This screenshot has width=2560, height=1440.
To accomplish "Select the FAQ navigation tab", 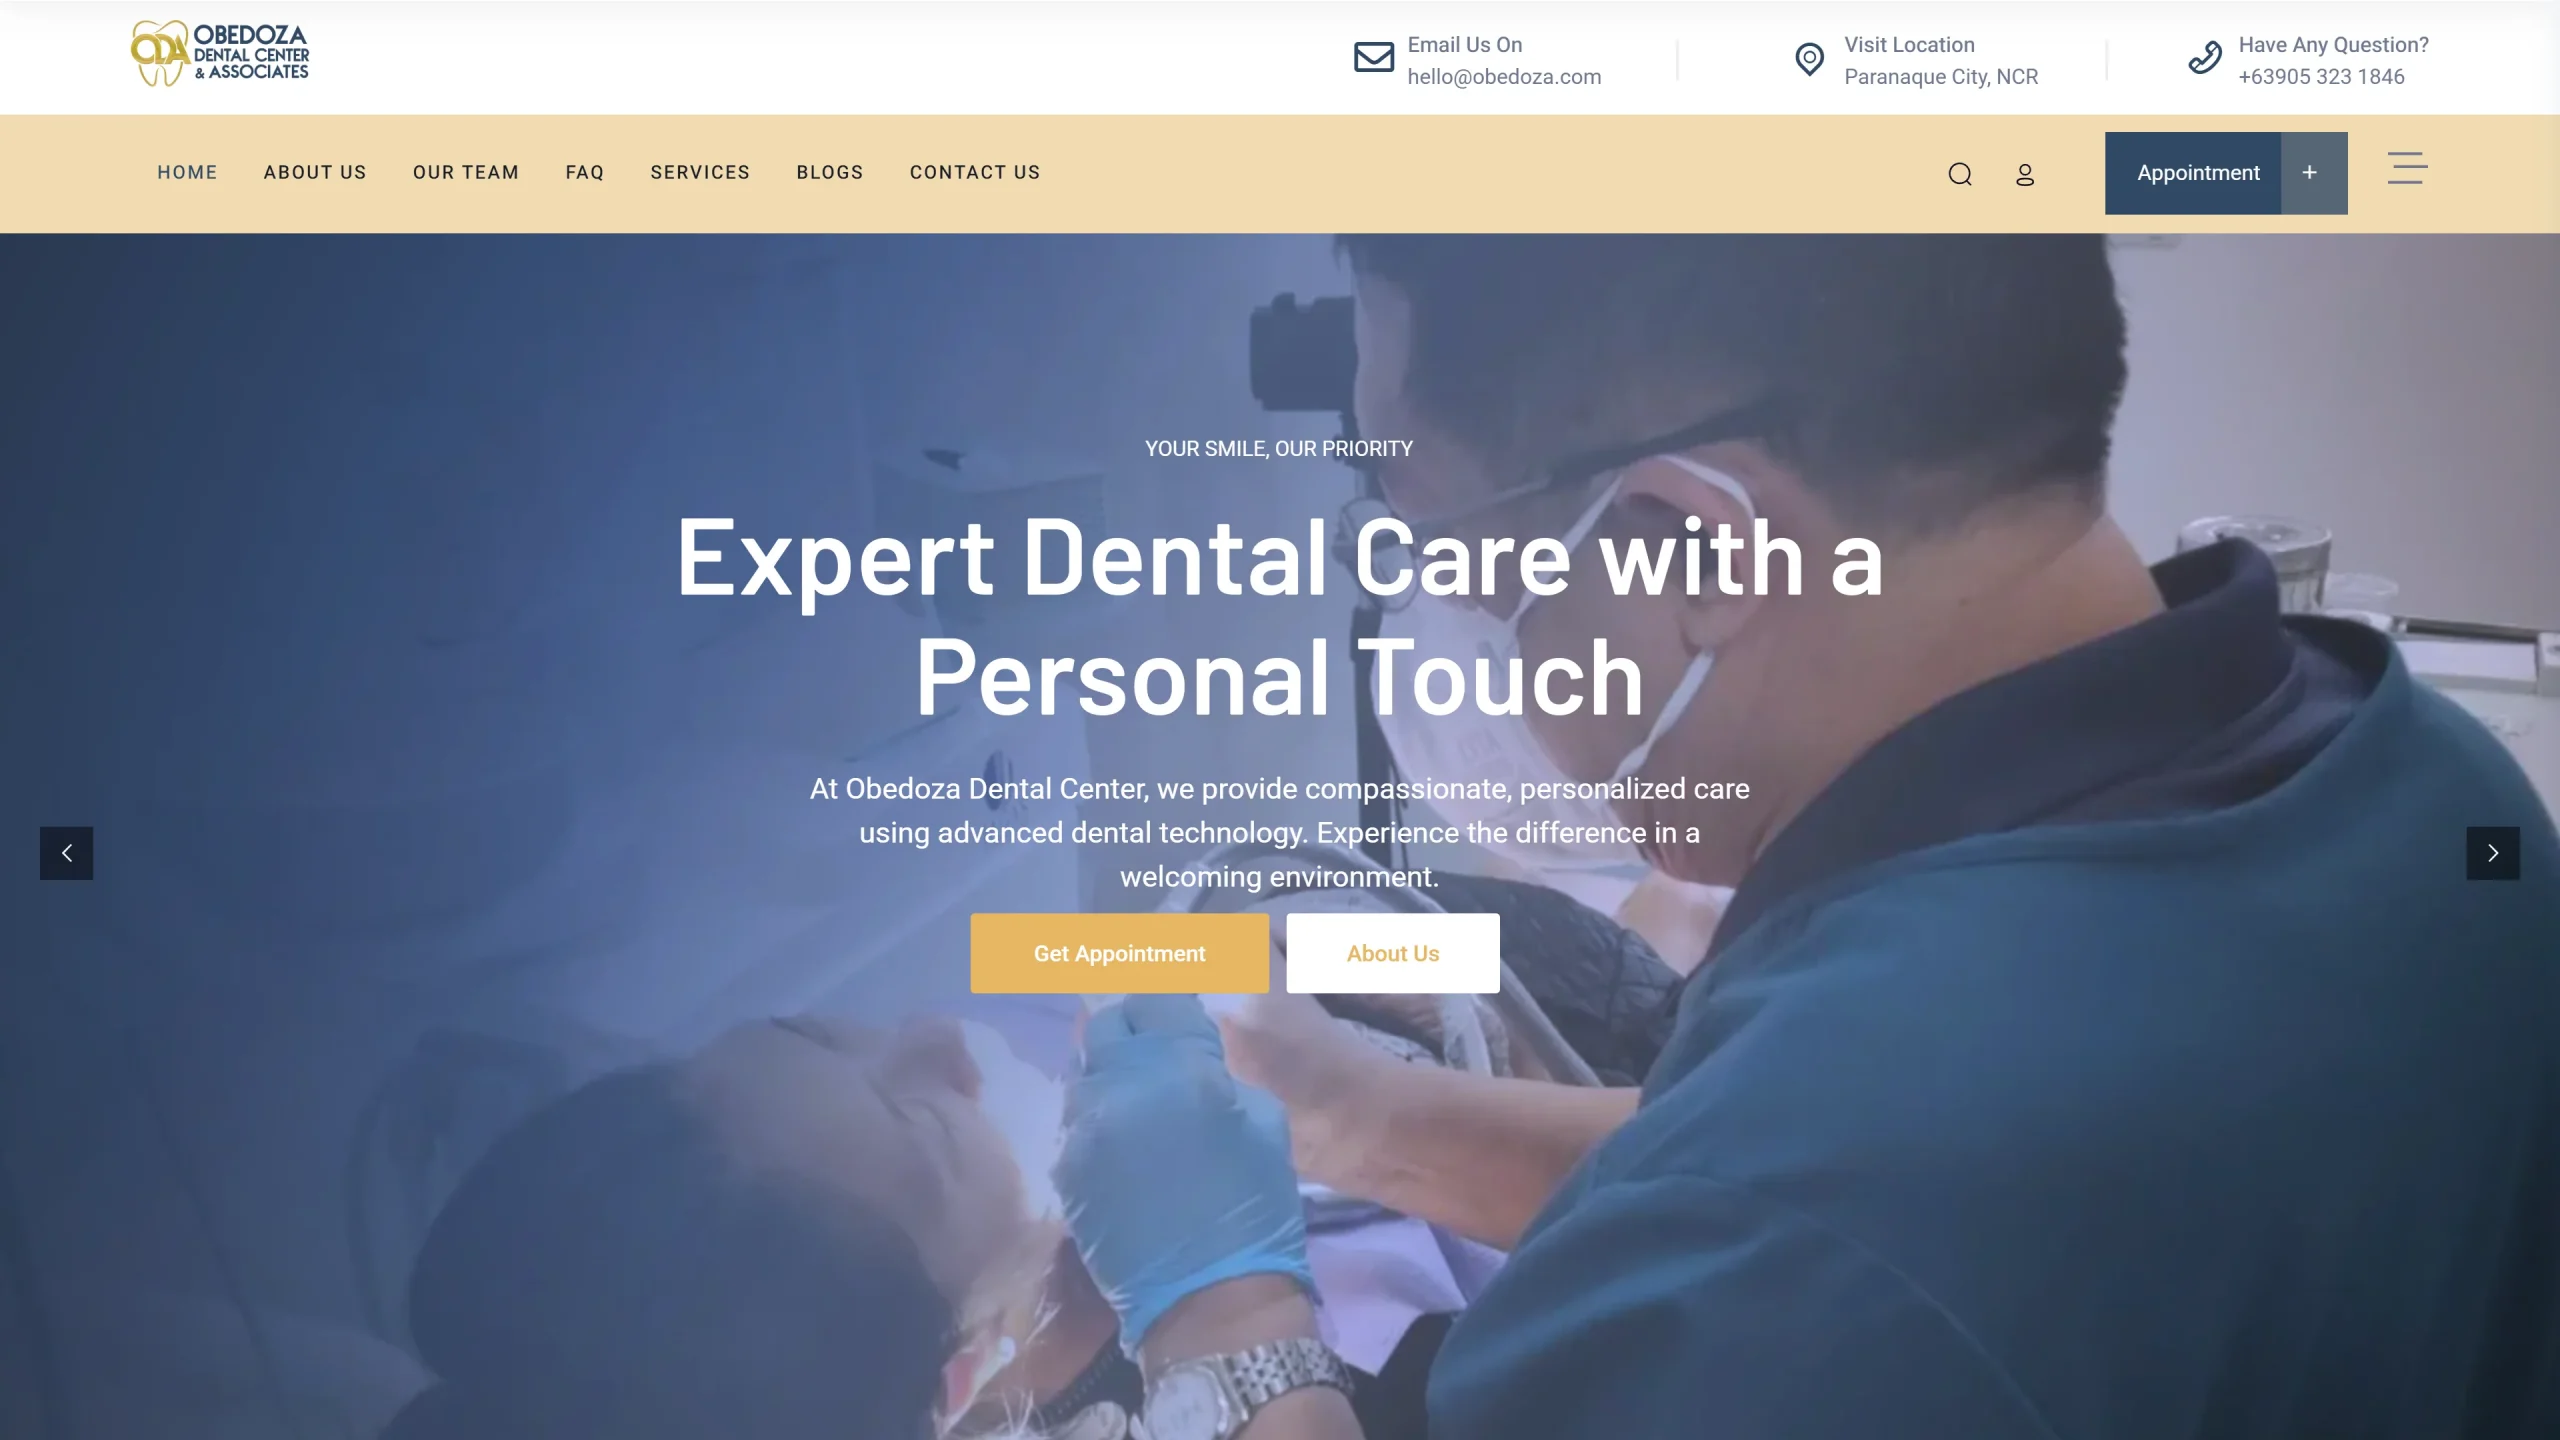I will [x=584, y=172].
